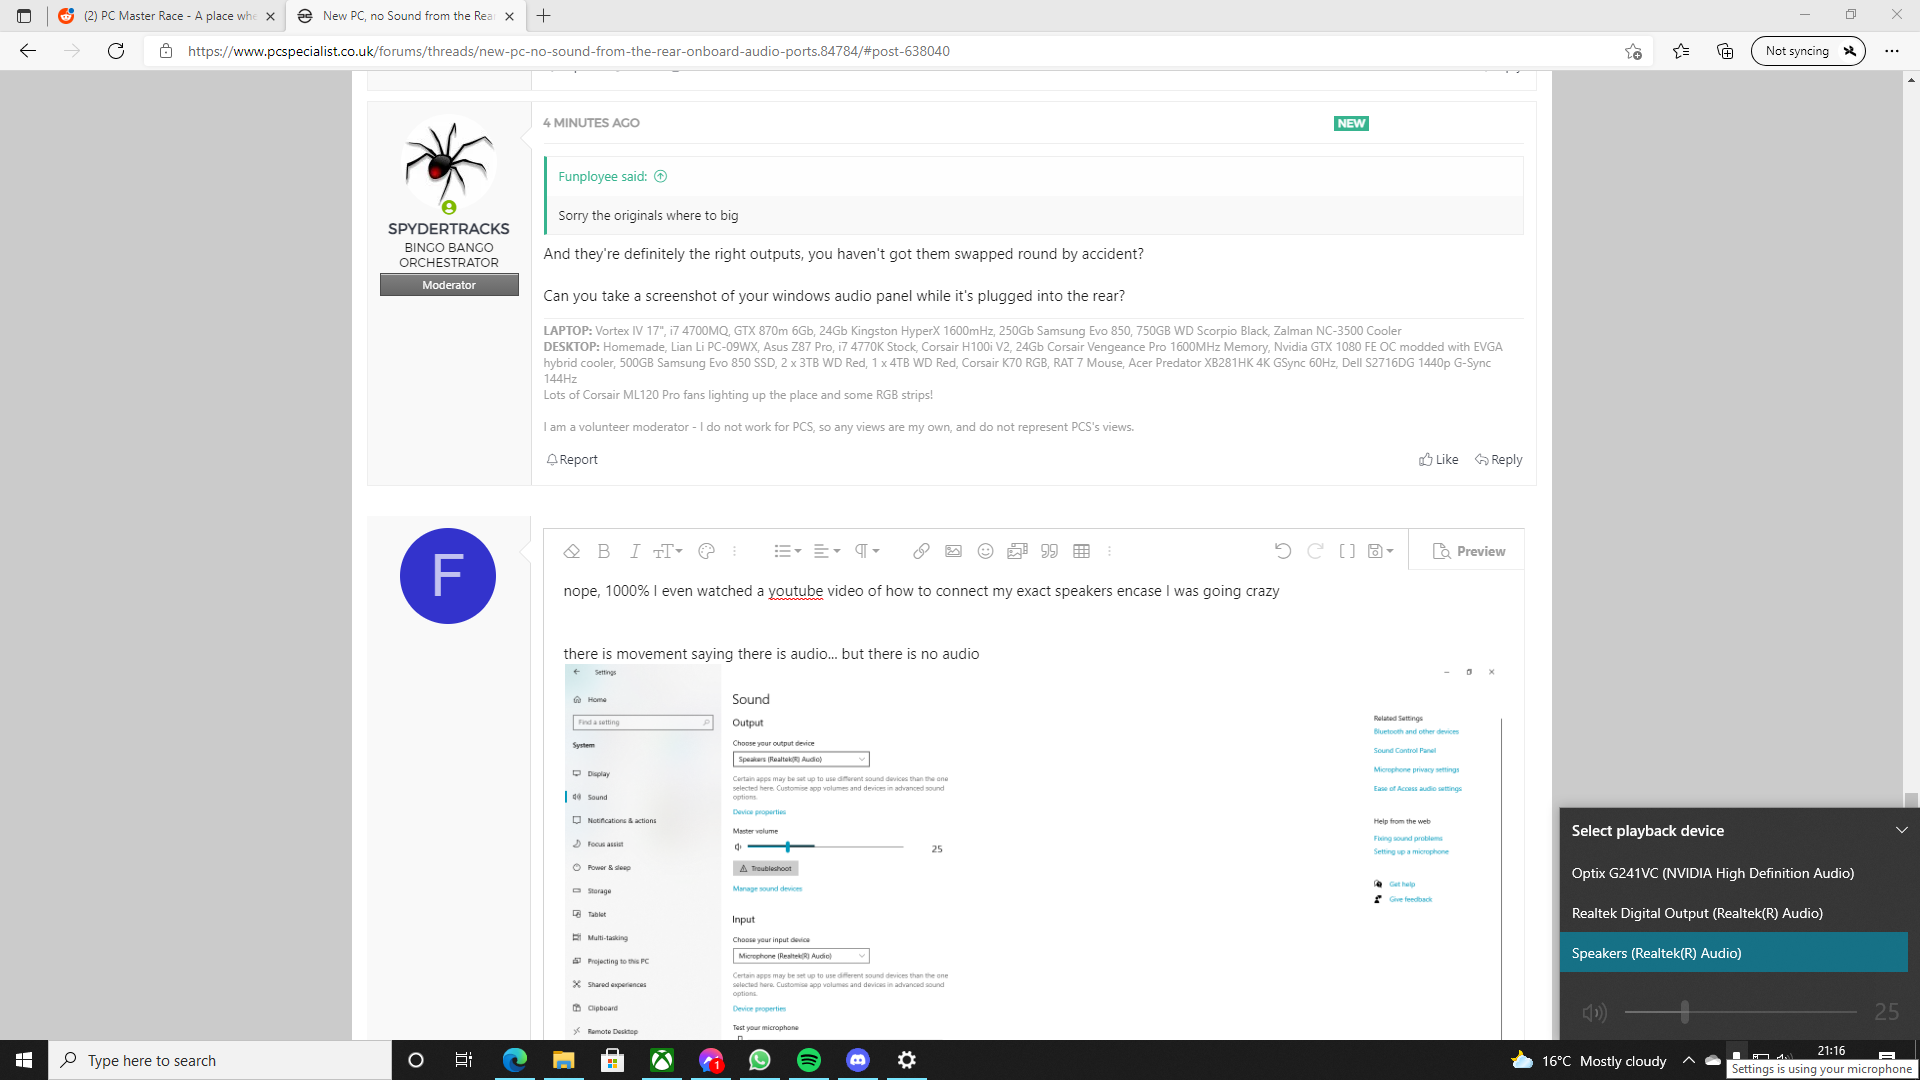The height and width of the screenshot is (1080, 1920).
Task: Open File Explorer from the taskbar
Action: click(564, 1060)
